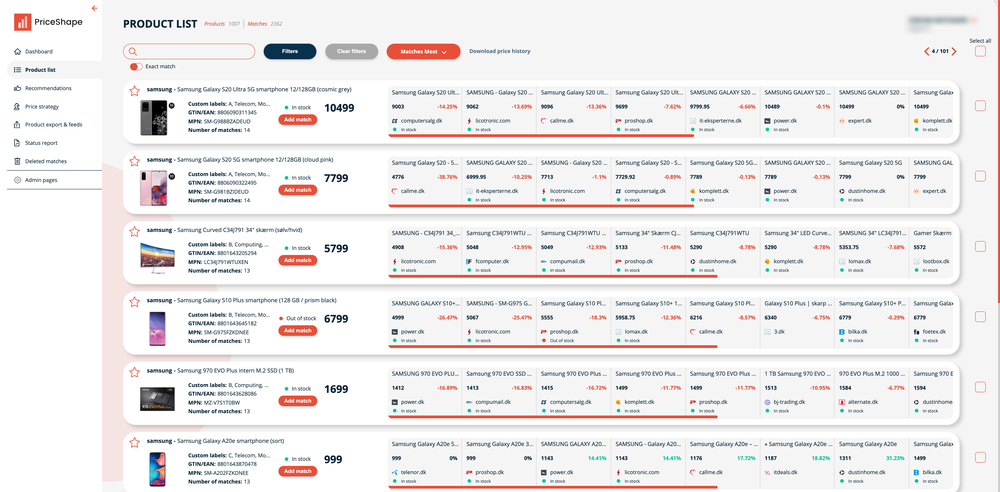Open the Matches Most sort dropdown

click(x=423, y=52)
